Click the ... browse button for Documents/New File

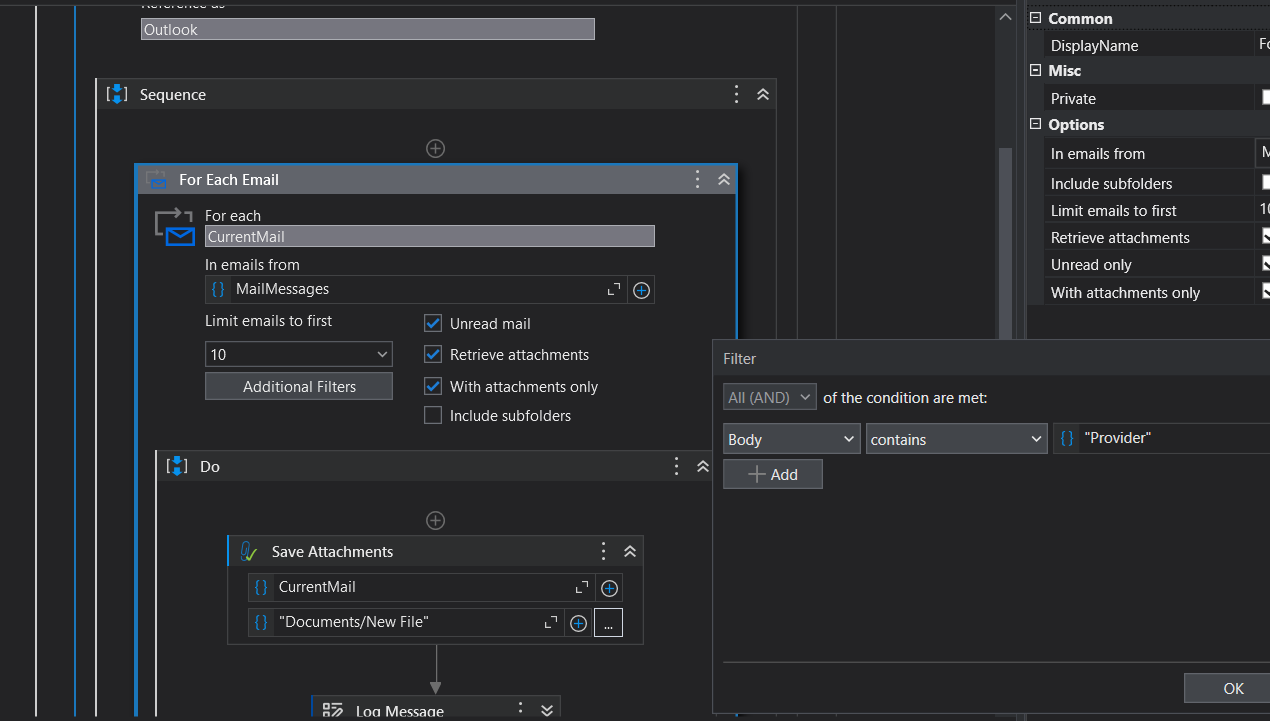click(x=608, y=622)
